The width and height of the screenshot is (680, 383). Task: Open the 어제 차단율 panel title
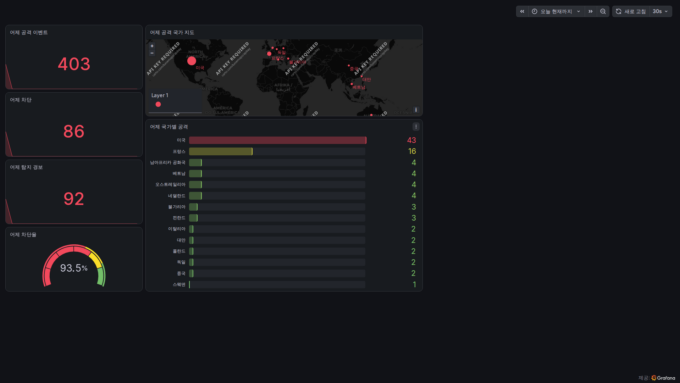pyautogui.click(x=23, y=235)
